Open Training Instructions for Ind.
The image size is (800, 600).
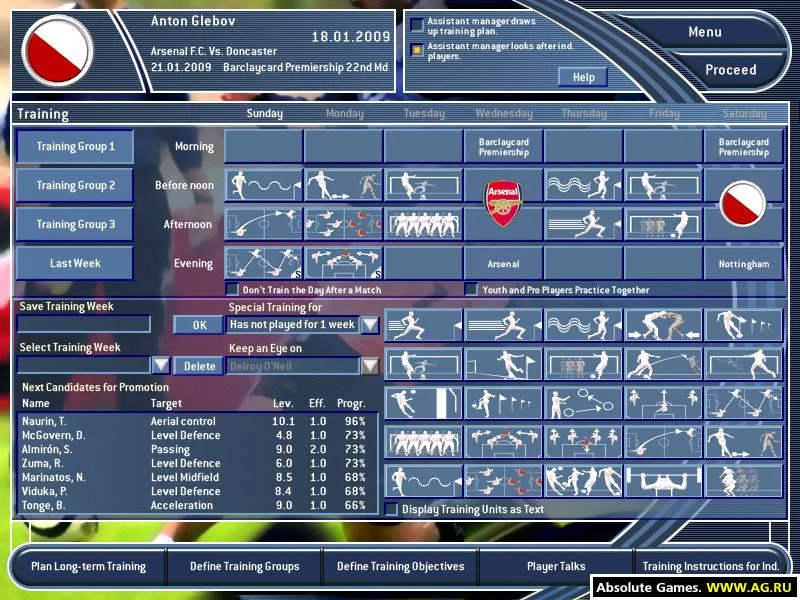coord(711,566)
